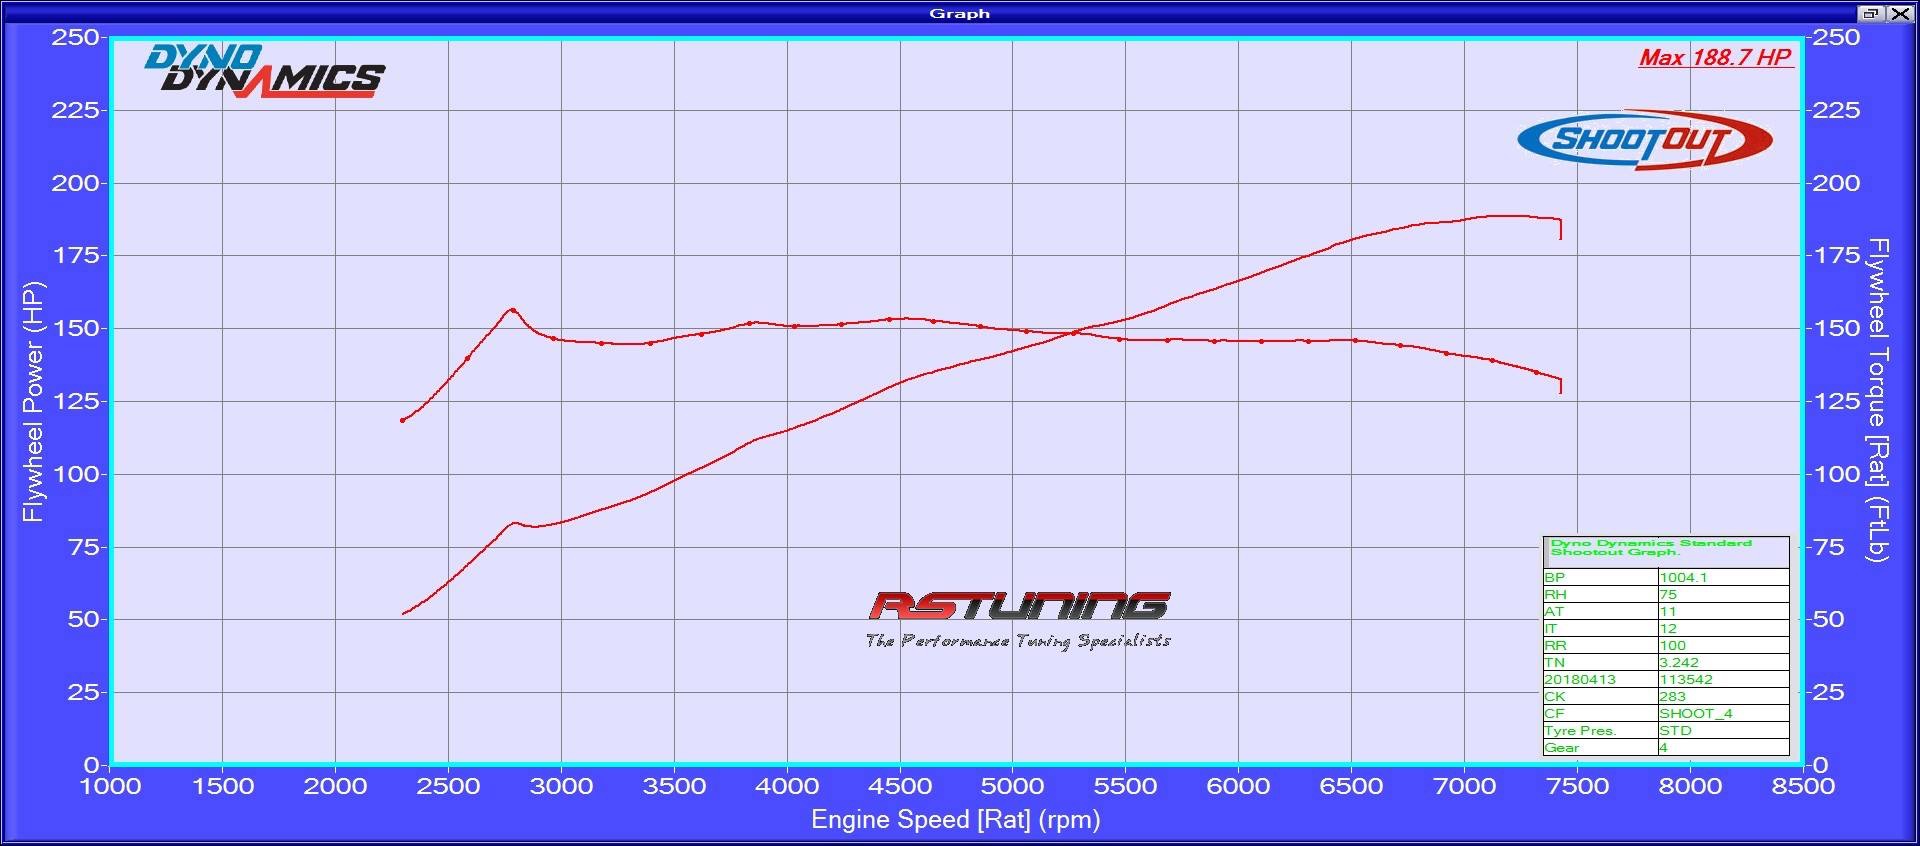Viewport: 1920px width, 846px height.
Task: Select the BP value 1004.1 cell
Action: (x=1722, y=578)
